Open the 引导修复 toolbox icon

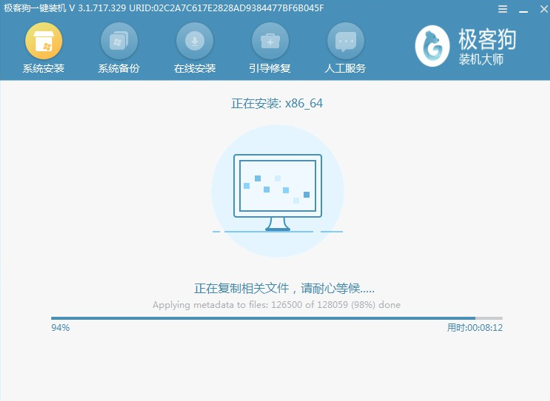[x=270, y=41]
